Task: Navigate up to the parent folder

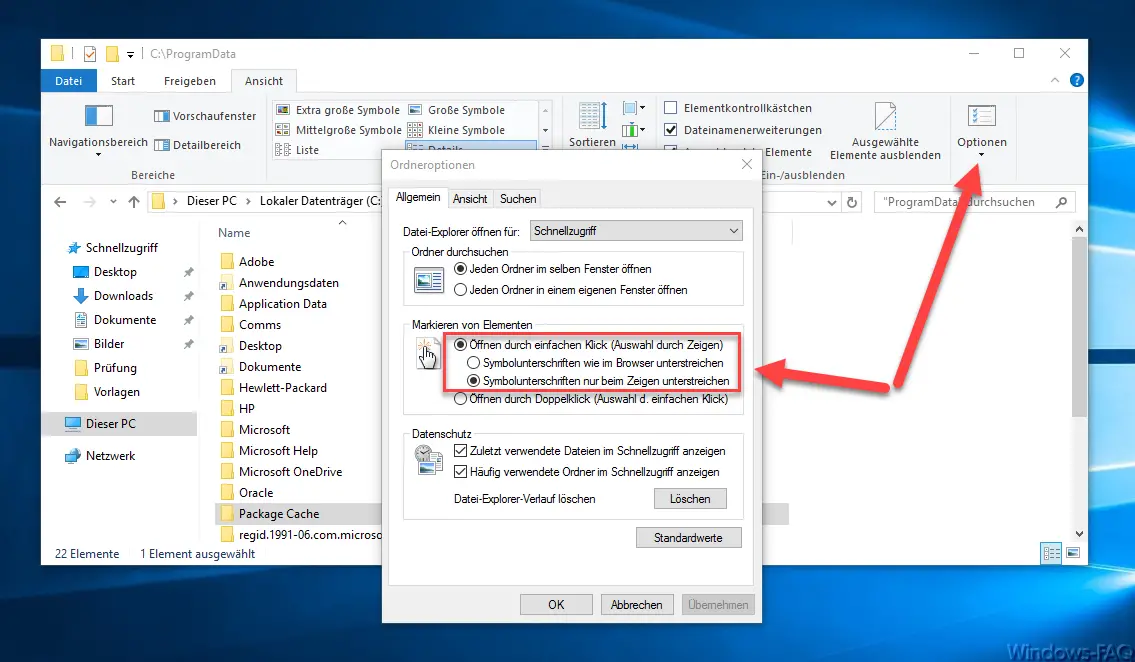Action: point(135,201)
